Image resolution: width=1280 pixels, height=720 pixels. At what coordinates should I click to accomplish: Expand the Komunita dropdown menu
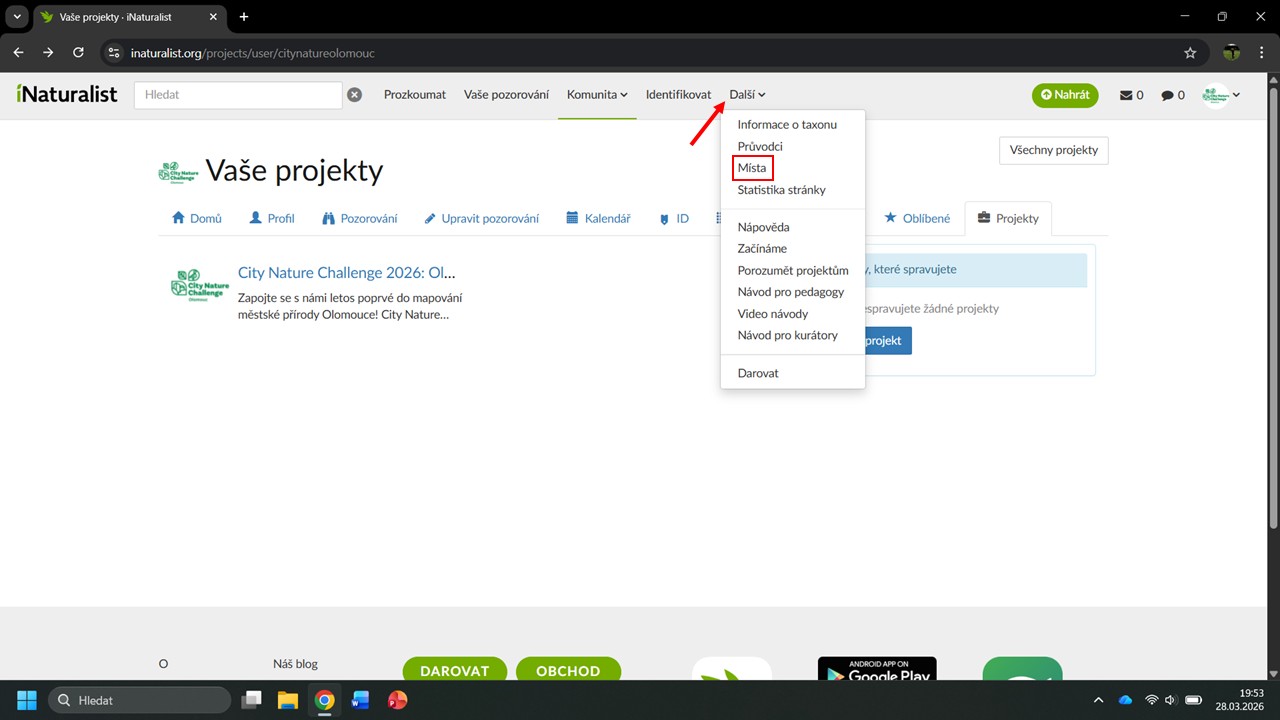[597, 95]
